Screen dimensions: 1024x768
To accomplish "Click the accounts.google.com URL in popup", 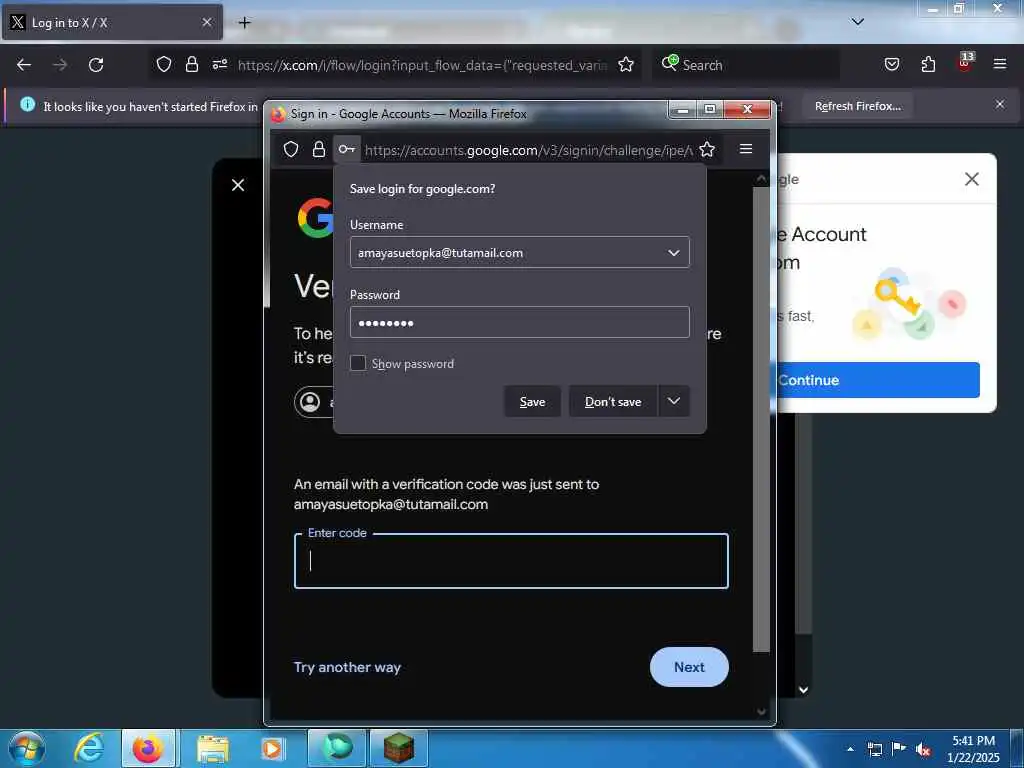I will click(528, 150).
